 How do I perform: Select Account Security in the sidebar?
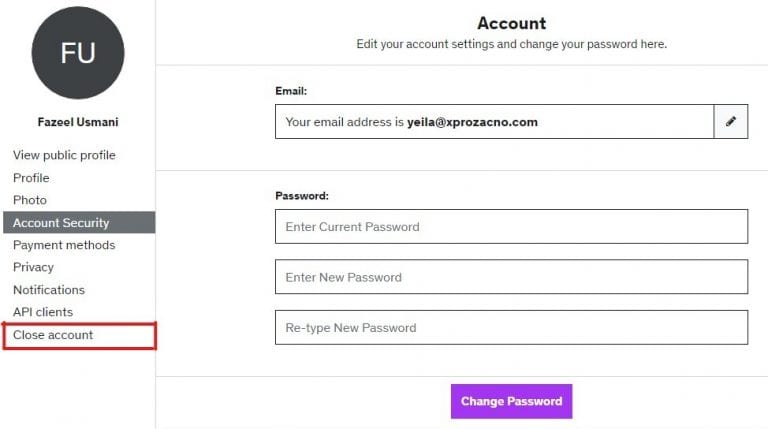(61, 223)
